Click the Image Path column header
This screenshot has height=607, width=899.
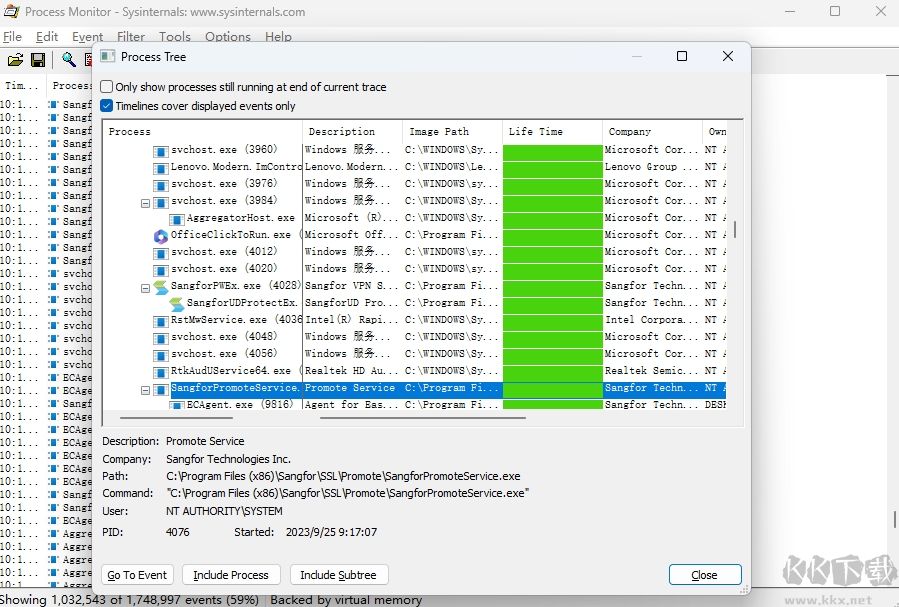pyautogui.click(x=452, y=131)
